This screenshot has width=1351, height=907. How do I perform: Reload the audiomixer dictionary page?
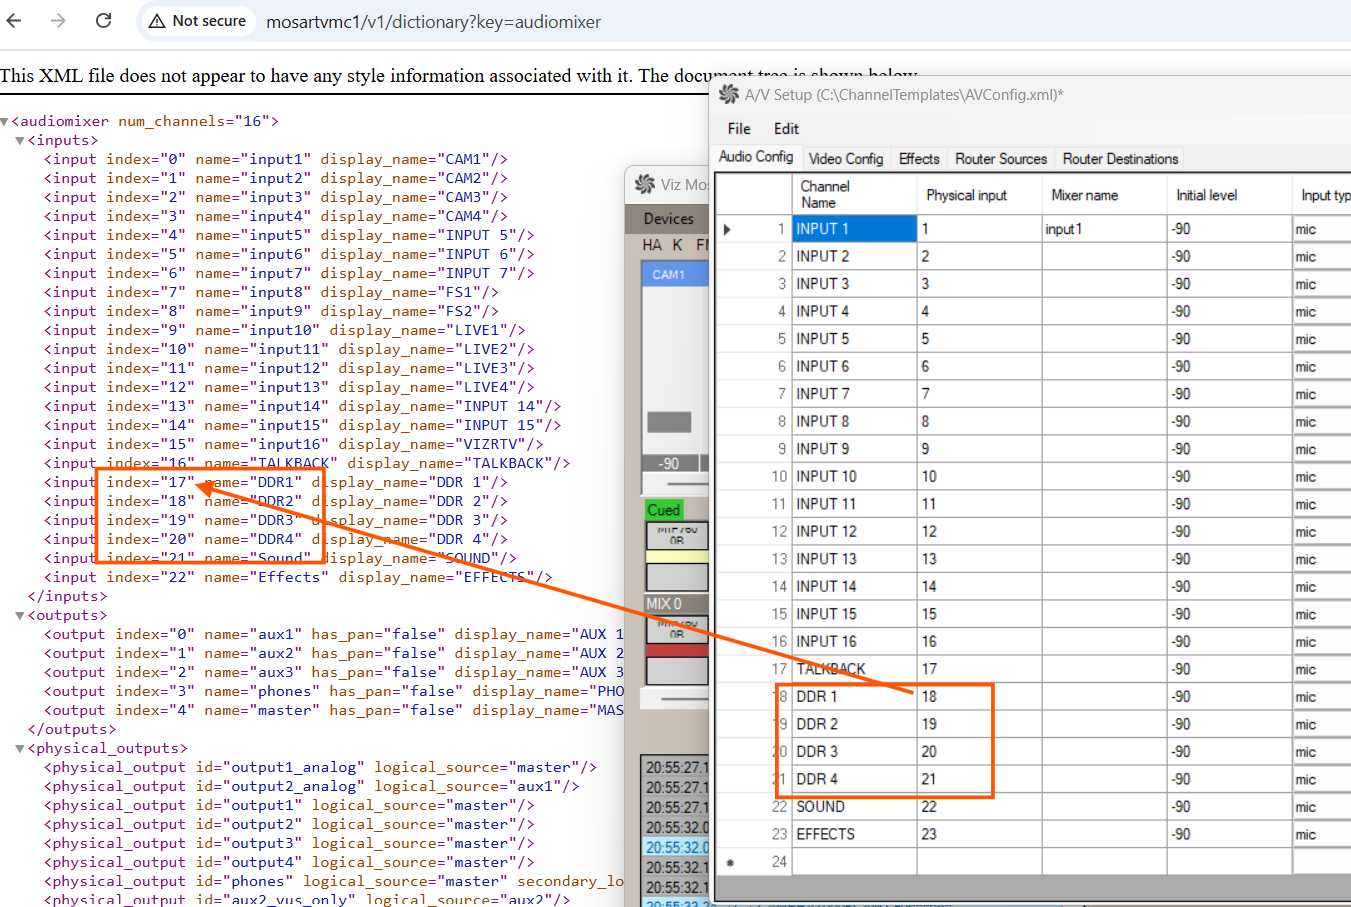tap(103, 21)
